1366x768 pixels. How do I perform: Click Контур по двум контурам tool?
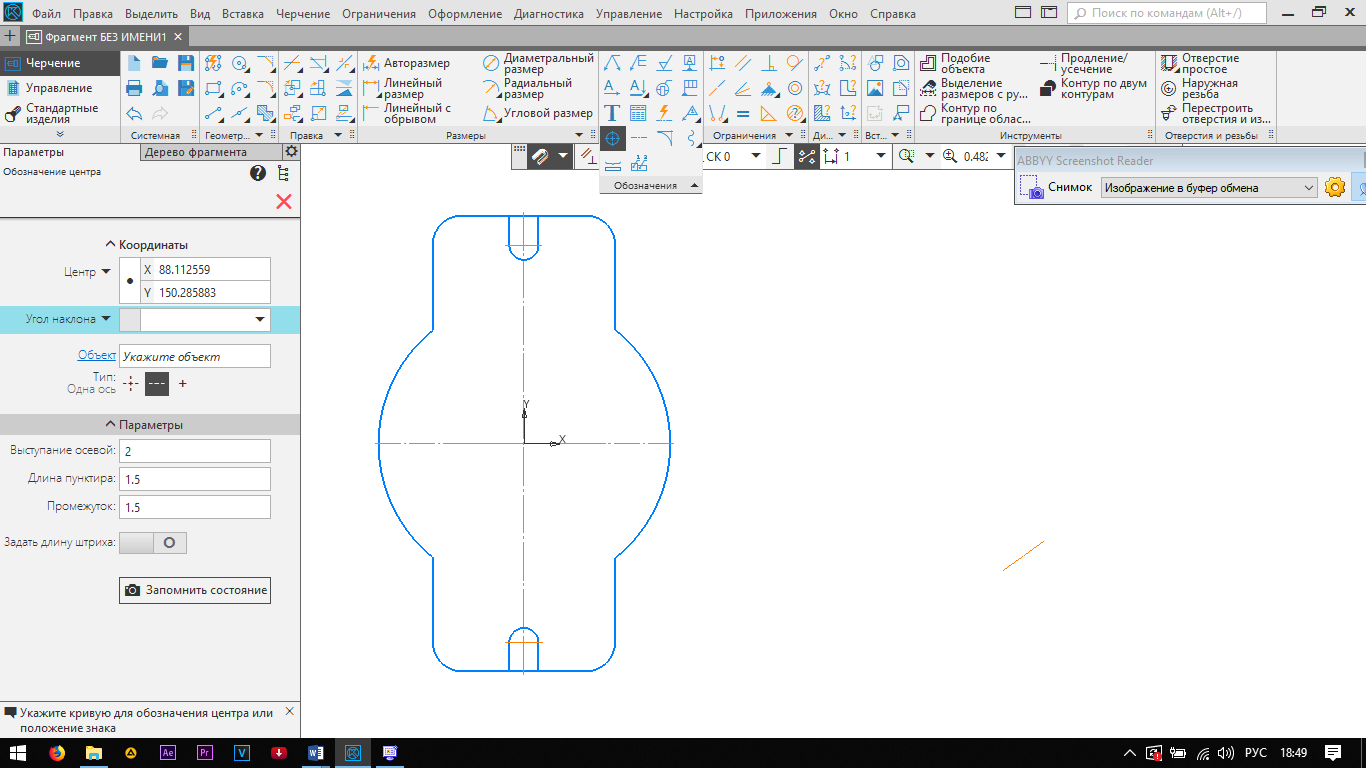click(1093, 89)
